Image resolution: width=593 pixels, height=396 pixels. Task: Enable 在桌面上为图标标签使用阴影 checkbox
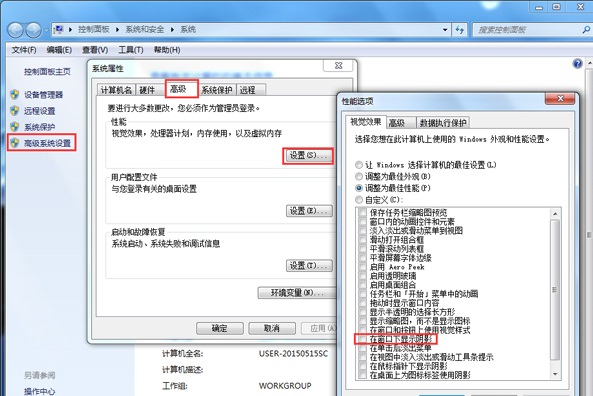(362, 375)
